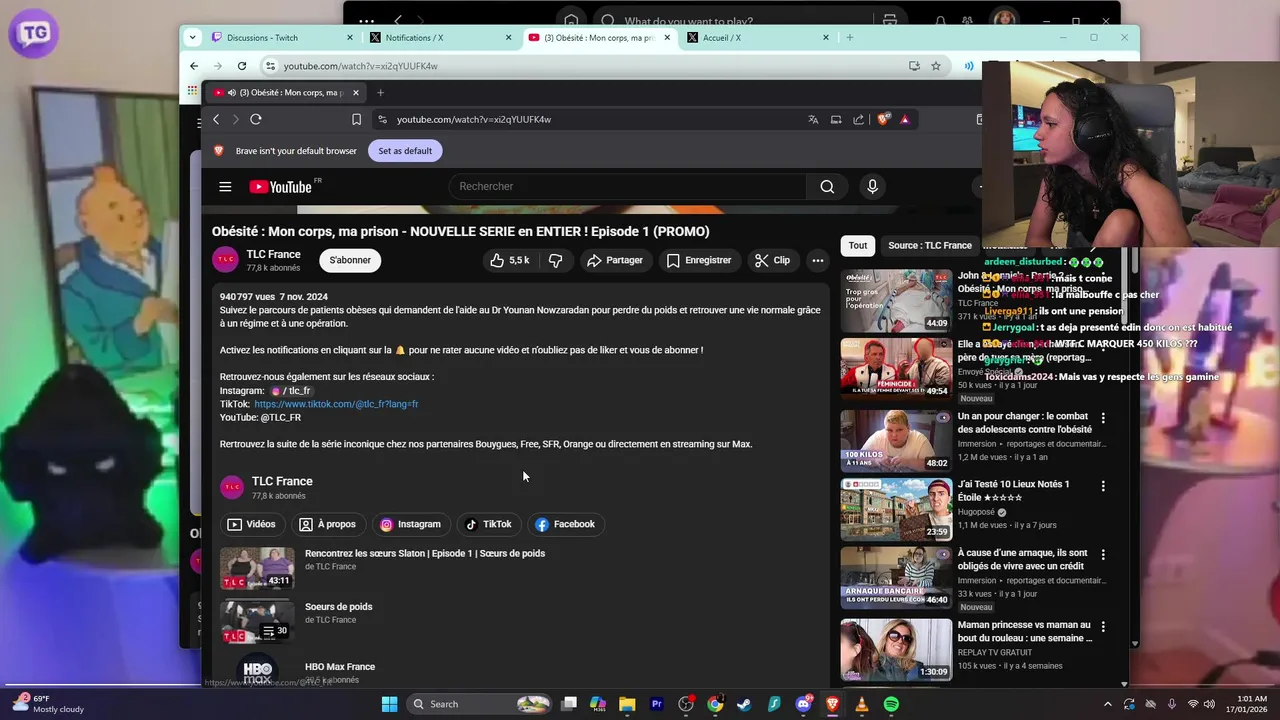The image size is (1280, 720).
Task: Star this page in the Chrome window
Action: (x=936, y=66)
